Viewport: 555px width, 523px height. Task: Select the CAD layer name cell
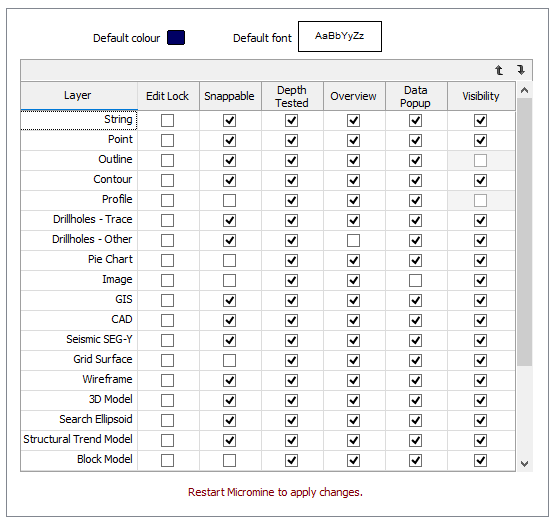[79, 321]
